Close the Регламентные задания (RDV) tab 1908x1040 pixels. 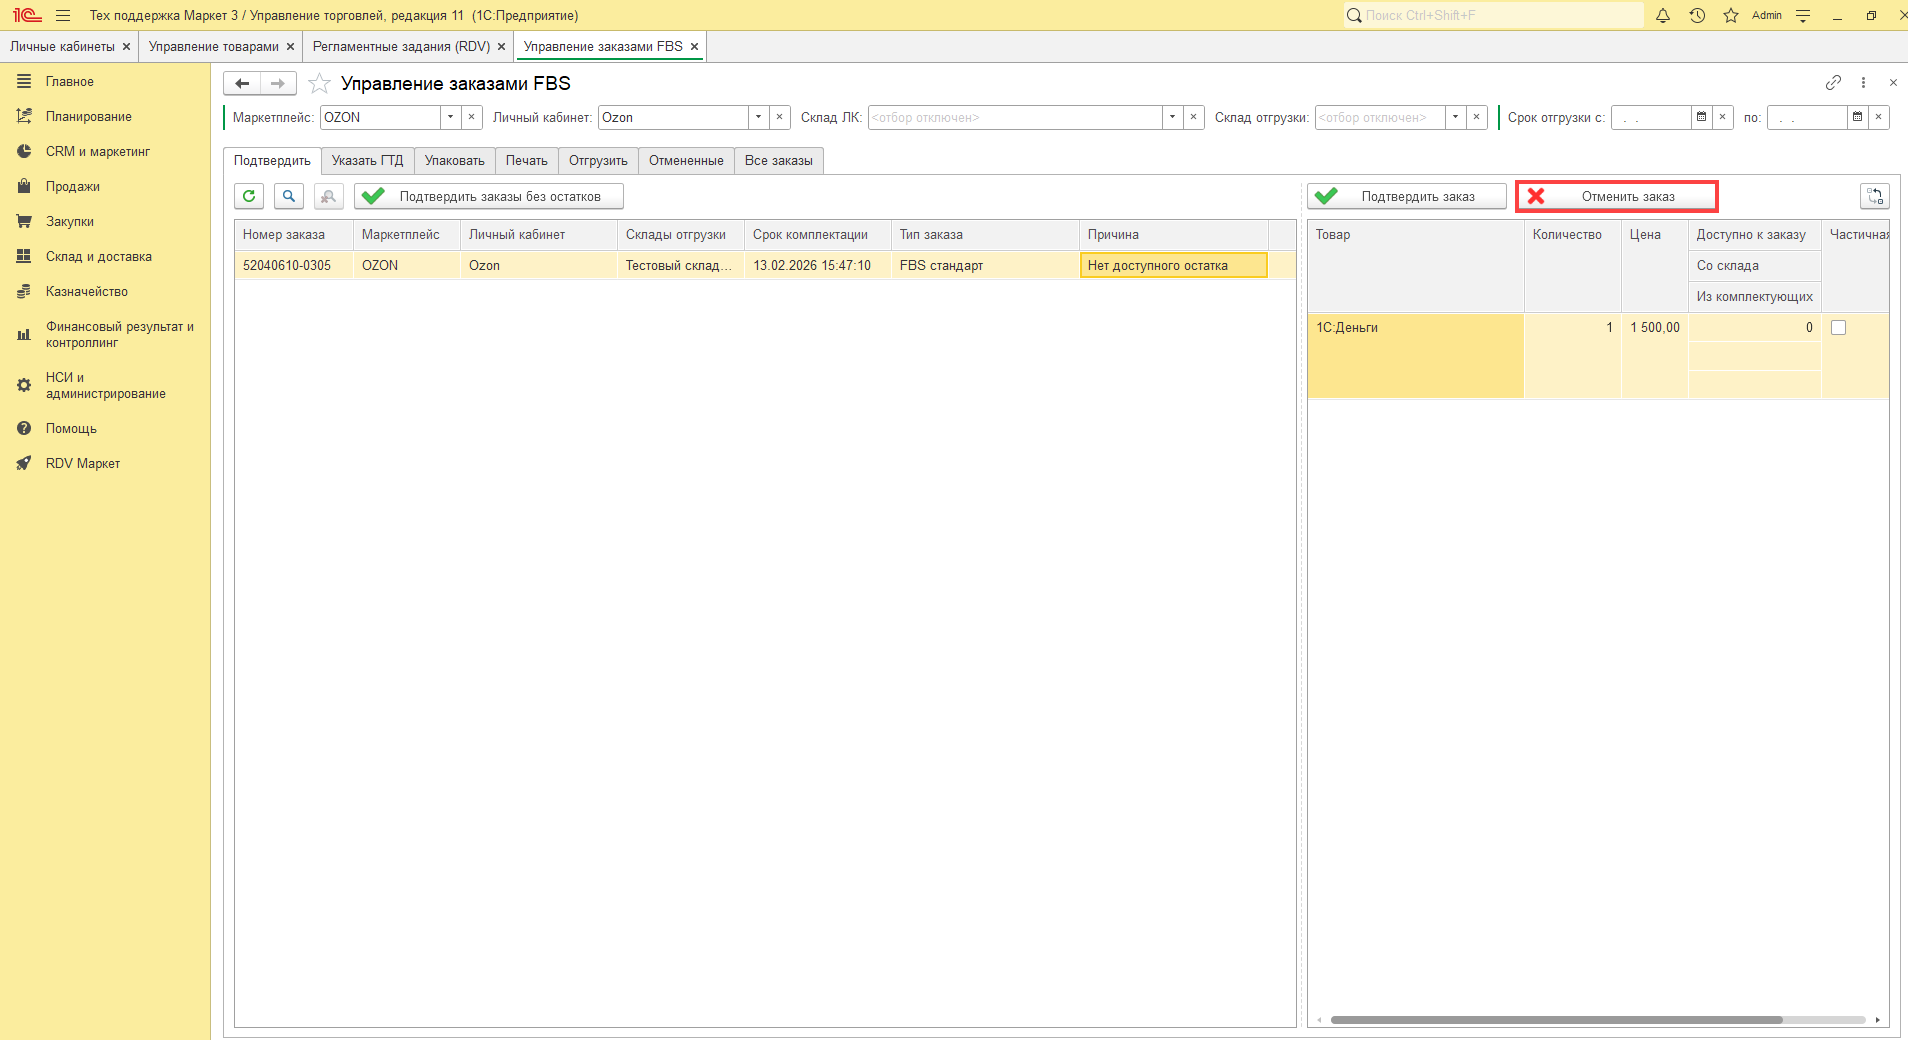(x=502, y=47)
